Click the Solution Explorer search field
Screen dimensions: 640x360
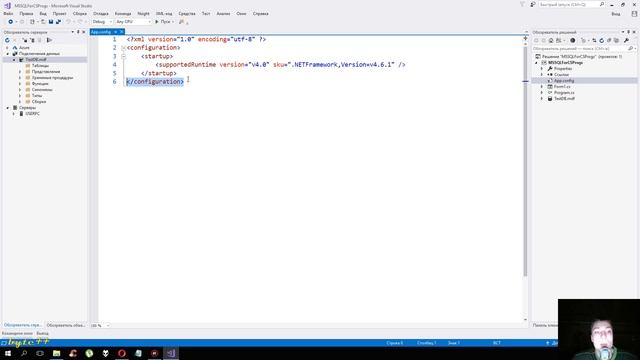click(x=583, y=49)
